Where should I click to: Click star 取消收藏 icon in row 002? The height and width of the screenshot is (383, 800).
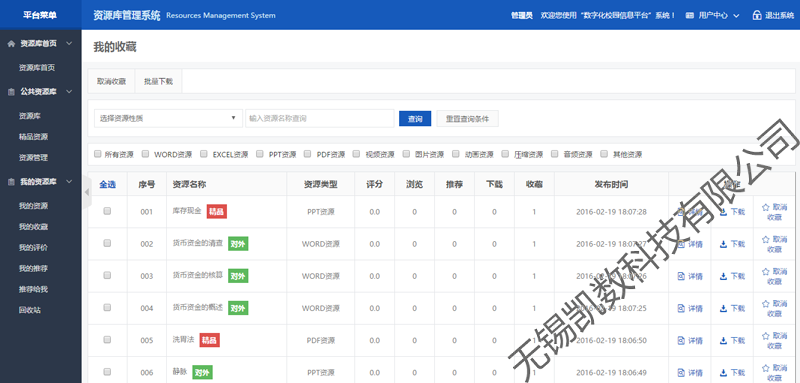click(x=765, y=239)
